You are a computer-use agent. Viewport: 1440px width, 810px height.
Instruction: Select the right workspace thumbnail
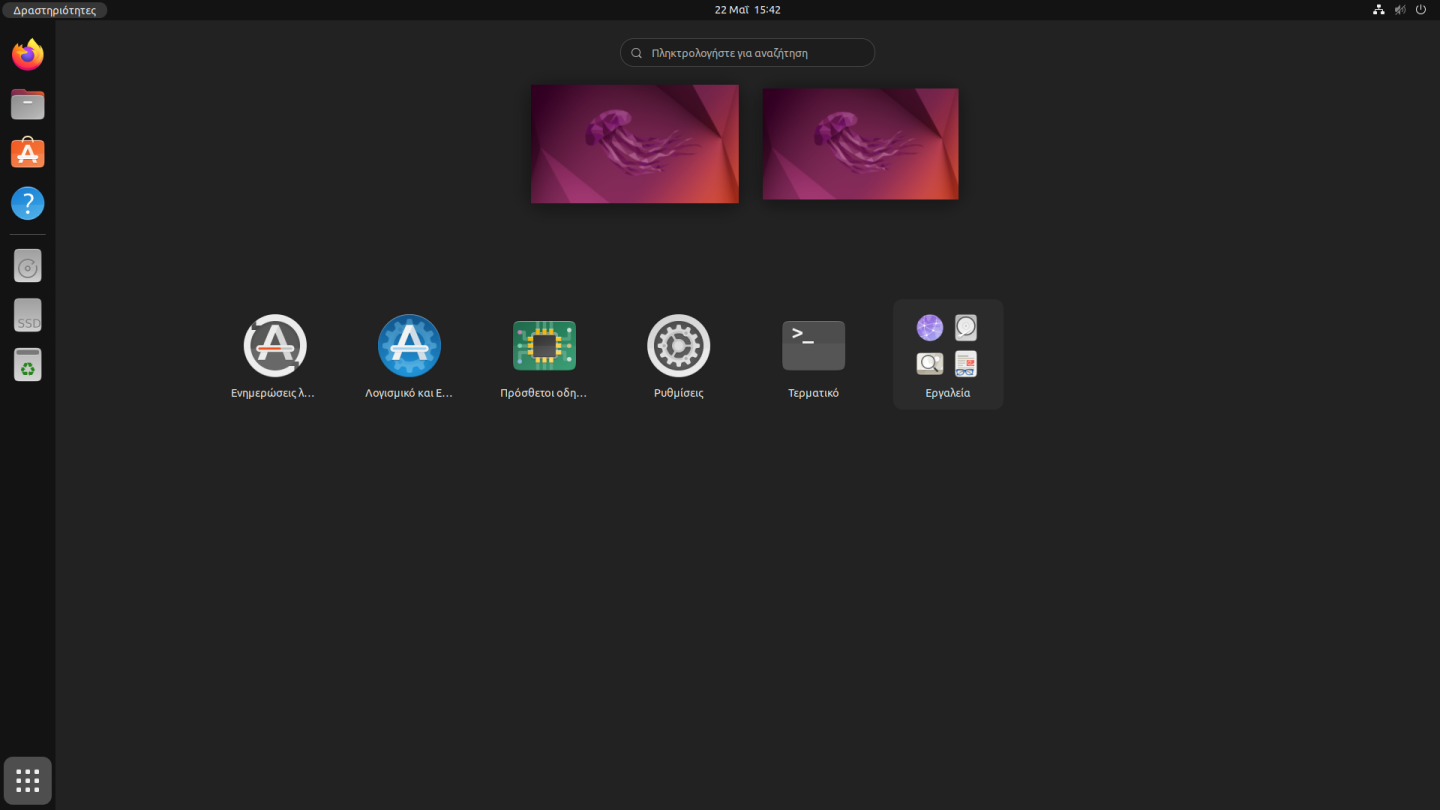pos(860,143)
